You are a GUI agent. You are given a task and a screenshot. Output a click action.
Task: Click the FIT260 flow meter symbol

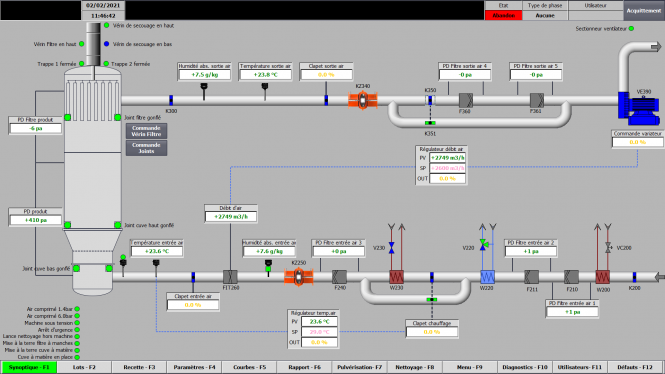(x=230, y=277)
